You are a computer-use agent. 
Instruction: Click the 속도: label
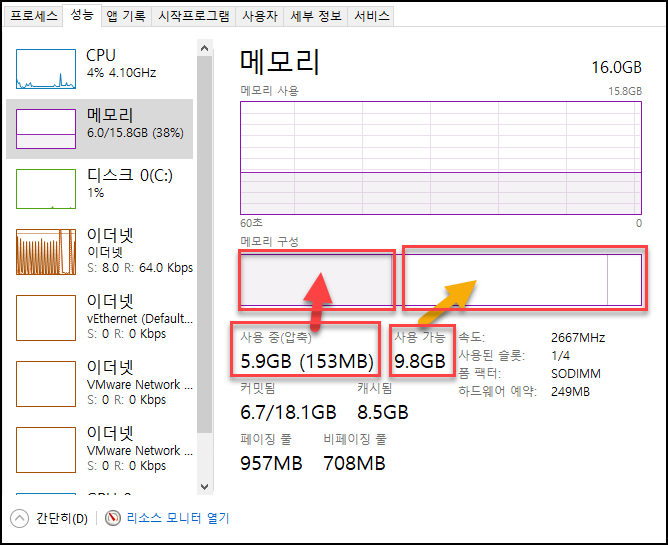tap(471, 337)
